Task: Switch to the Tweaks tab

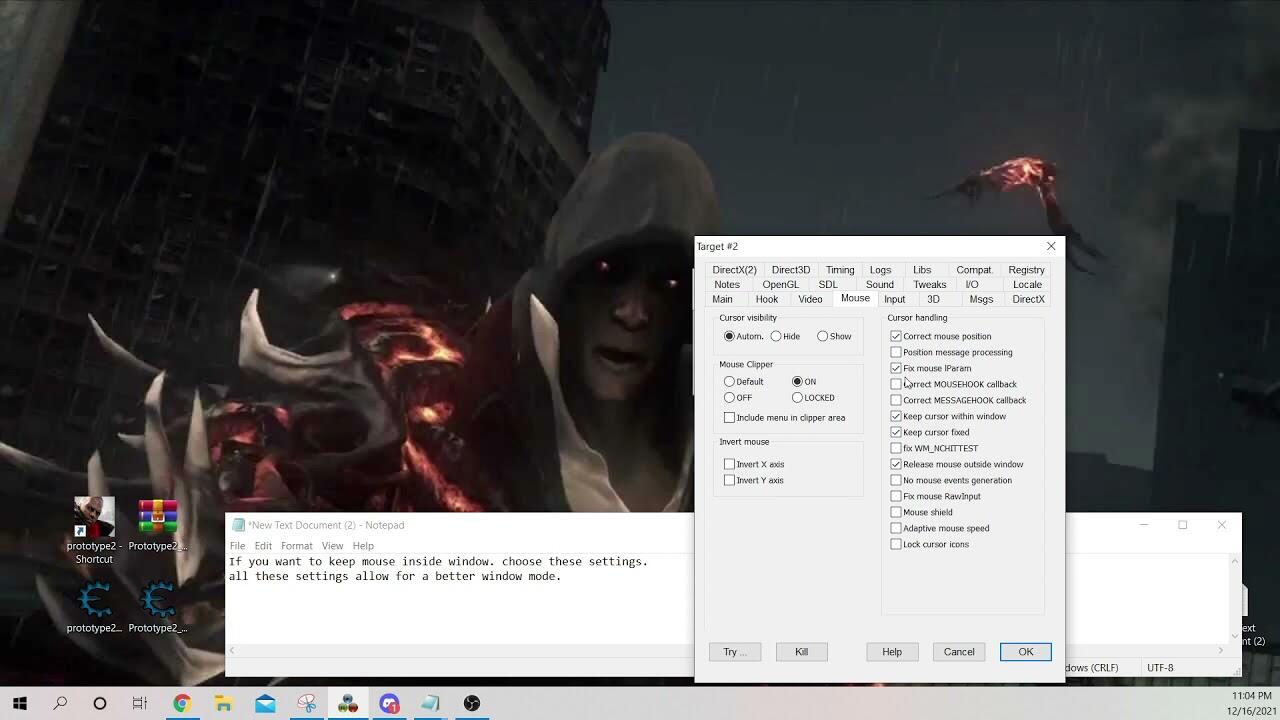Action: tap(929, 284)
